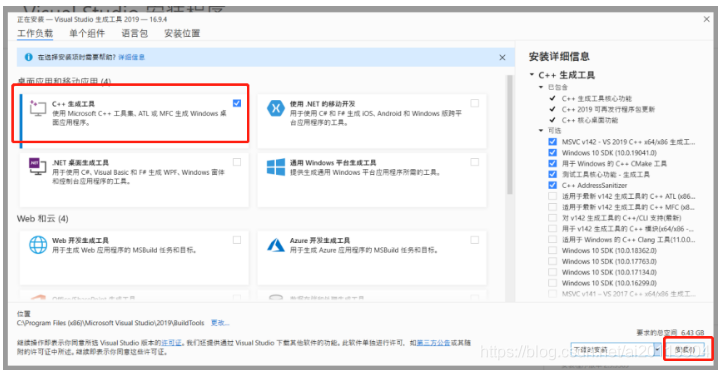Image resolution: width=719 pixels, height=370 pixels.
Task: Click the 通用 Windows 平台生成工具 logo icon
Action: click(276, 167)
